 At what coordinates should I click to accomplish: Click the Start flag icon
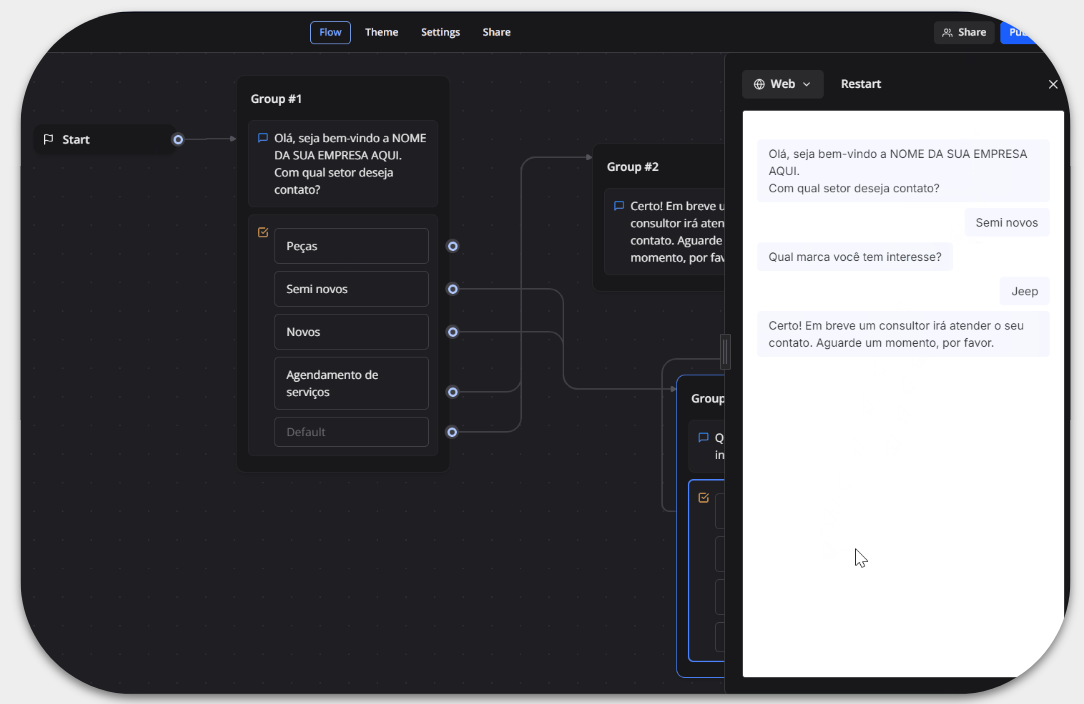click(49, 140)
